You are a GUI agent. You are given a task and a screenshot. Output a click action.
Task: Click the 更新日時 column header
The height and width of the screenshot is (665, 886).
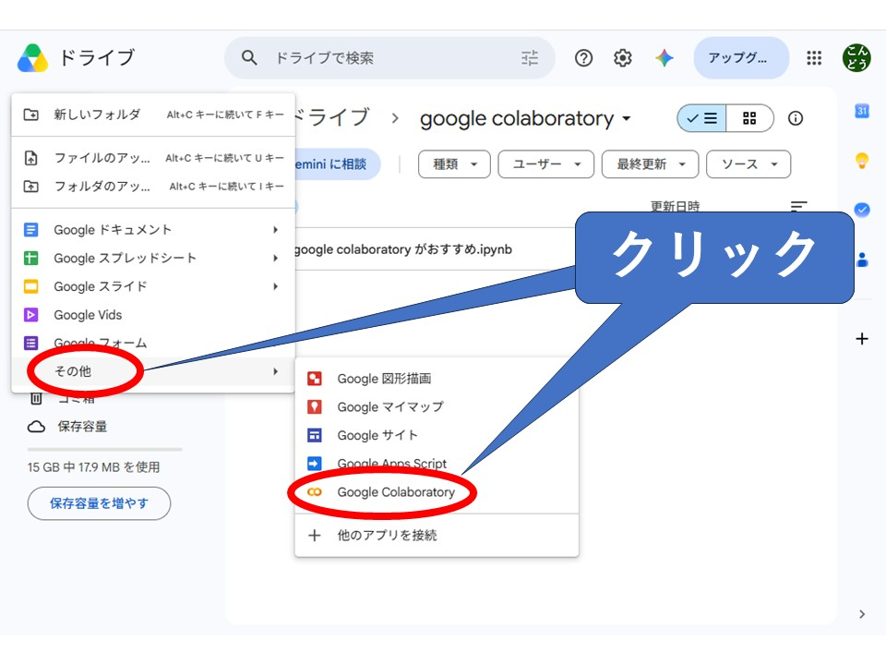(x=675, y=206)
